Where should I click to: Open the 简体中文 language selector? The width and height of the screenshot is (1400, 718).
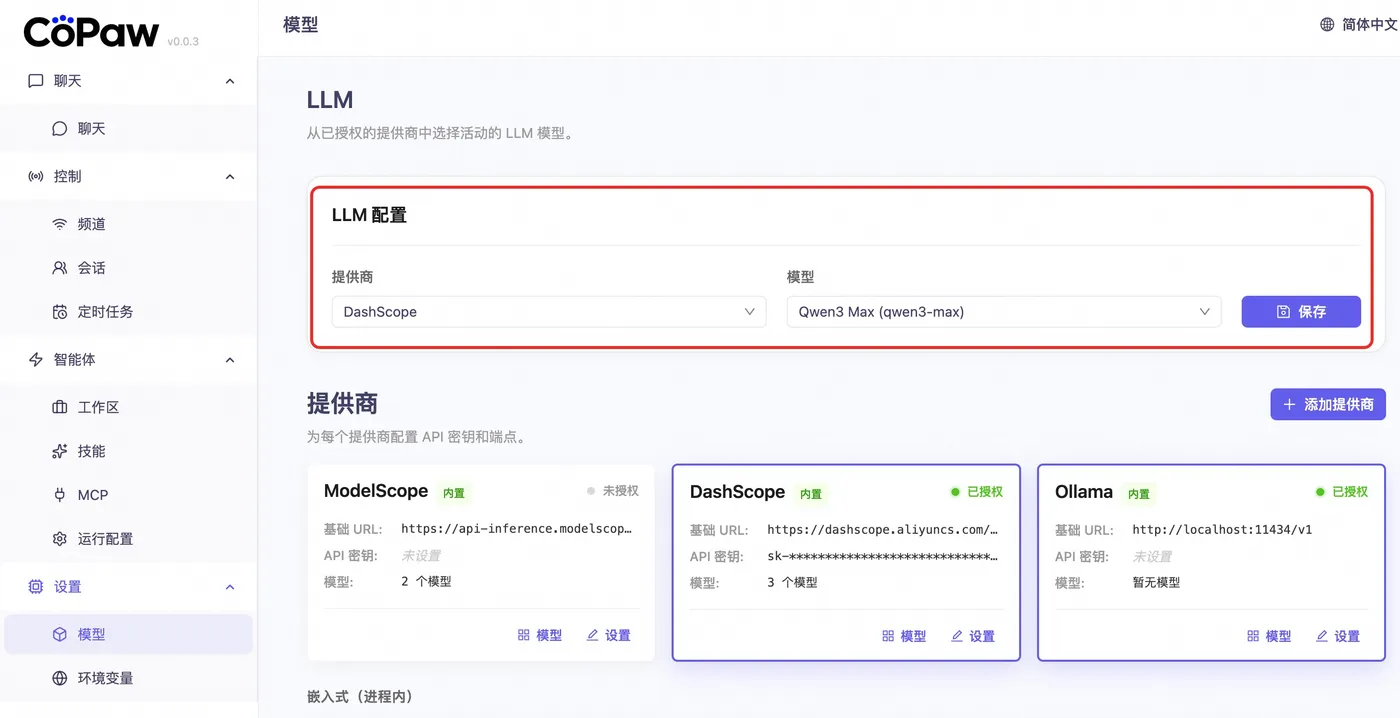click(x=1358, y=24)
